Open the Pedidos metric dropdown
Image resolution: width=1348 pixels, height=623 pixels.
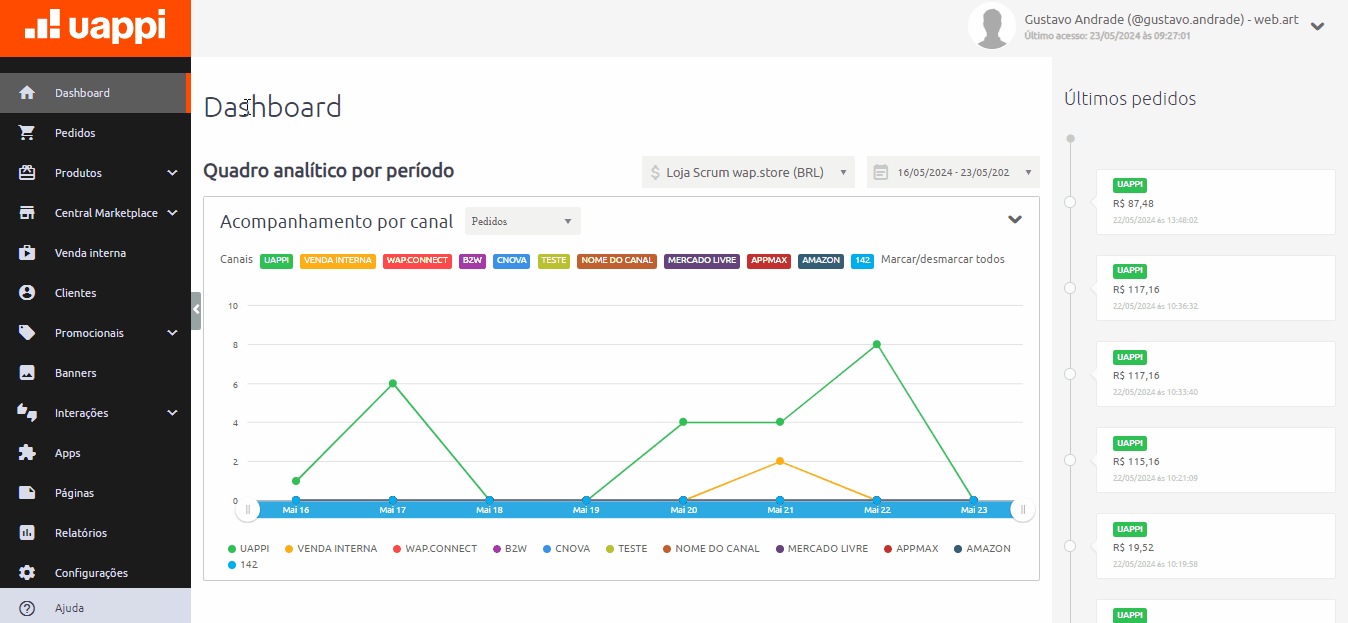[x=522, y=221]
